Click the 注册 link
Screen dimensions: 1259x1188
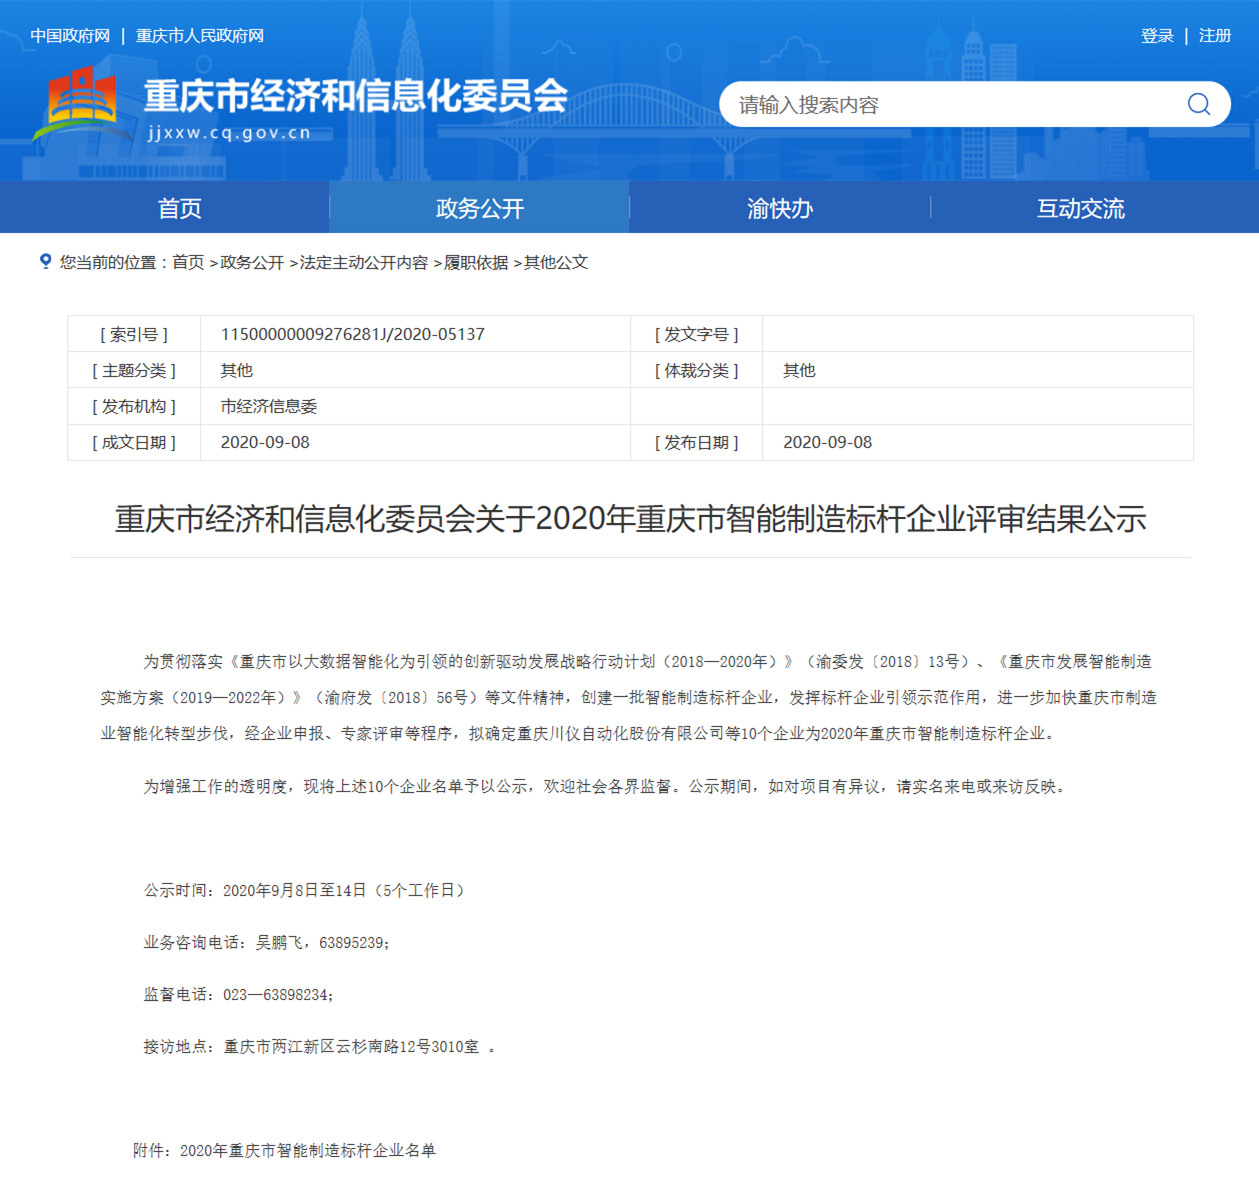(1215, 36)
